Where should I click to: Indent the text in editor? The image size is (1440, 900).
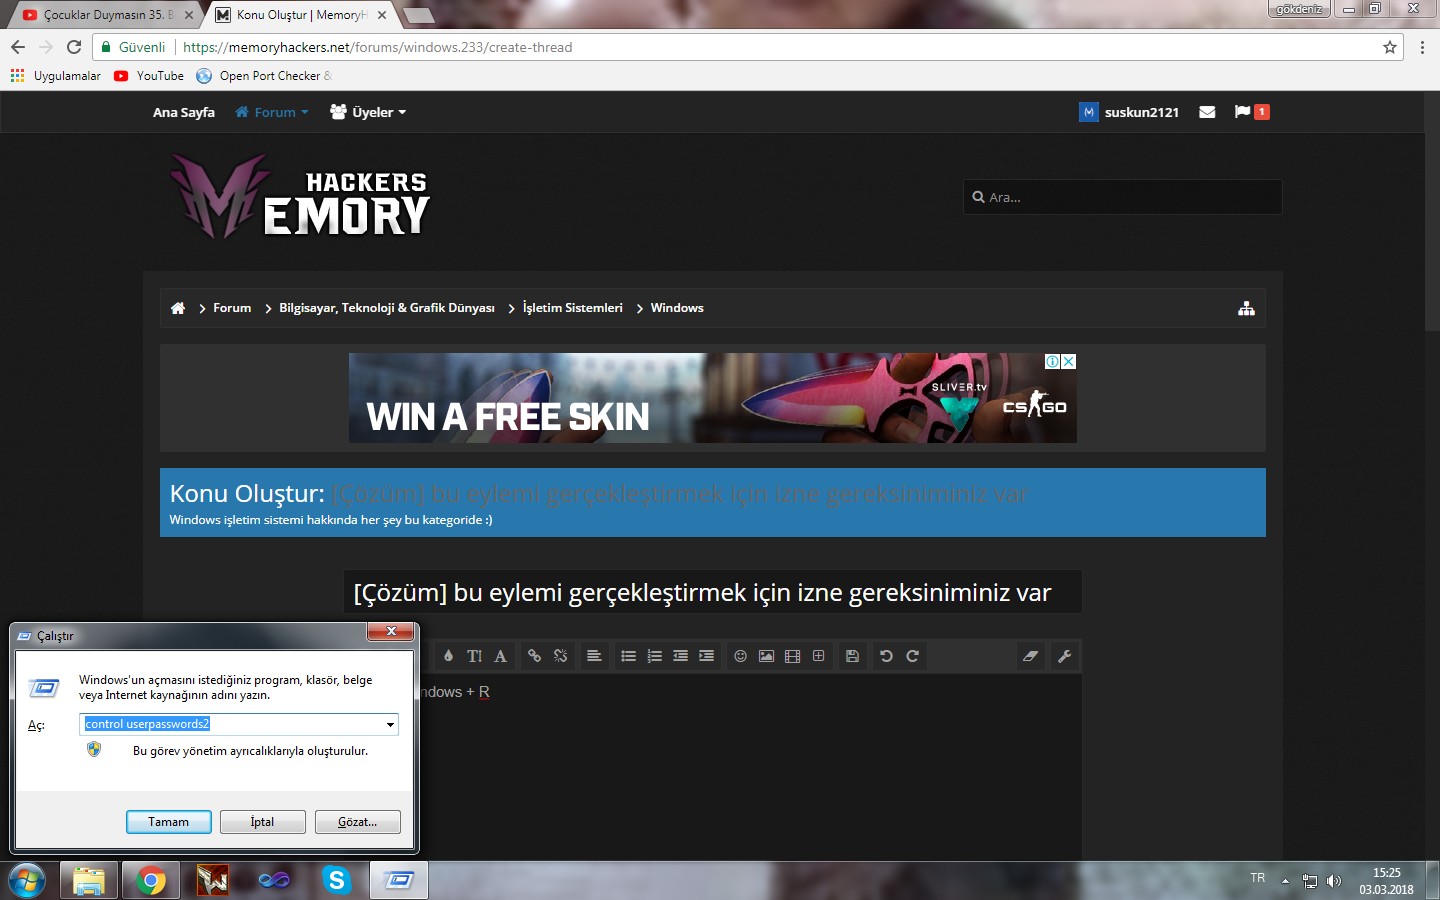click(x=706, y=656)
